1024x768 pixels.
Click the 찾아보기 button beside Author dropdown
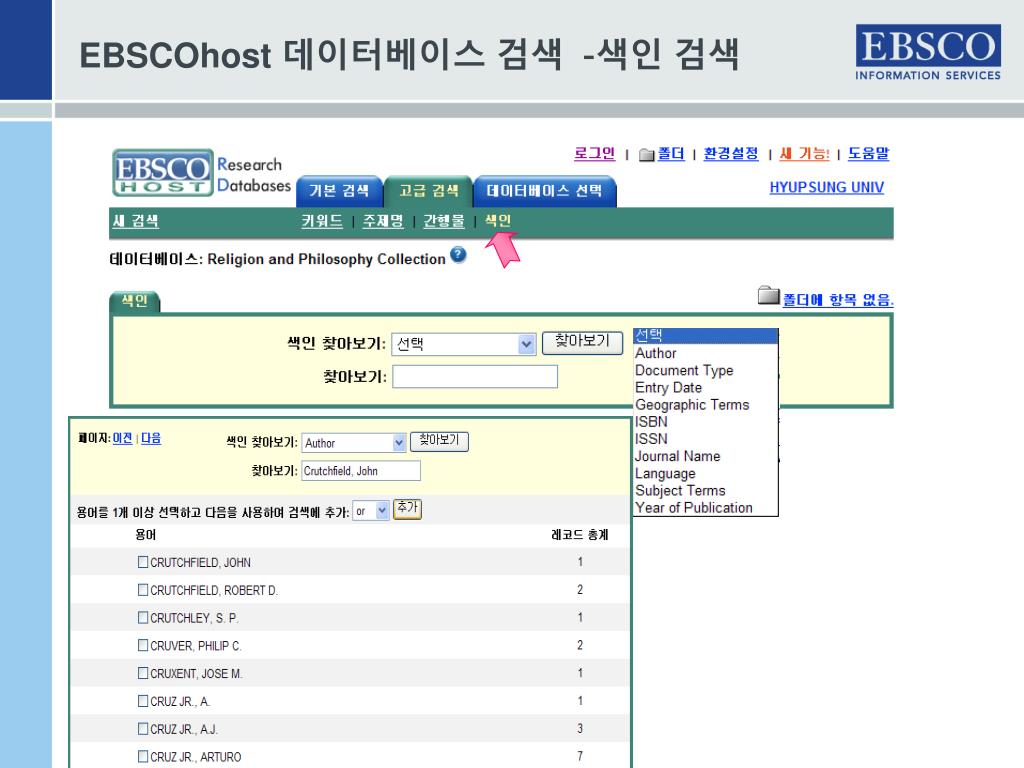click(439, 441)
